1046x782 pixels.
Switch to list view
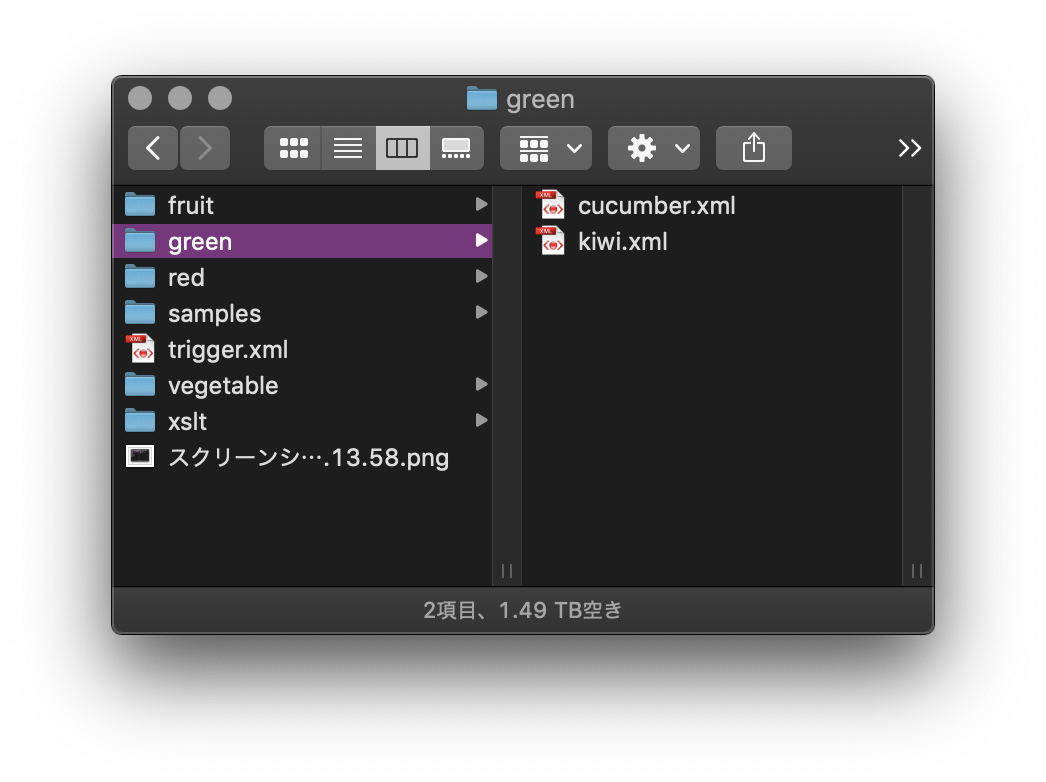click(x=348, y=147)
